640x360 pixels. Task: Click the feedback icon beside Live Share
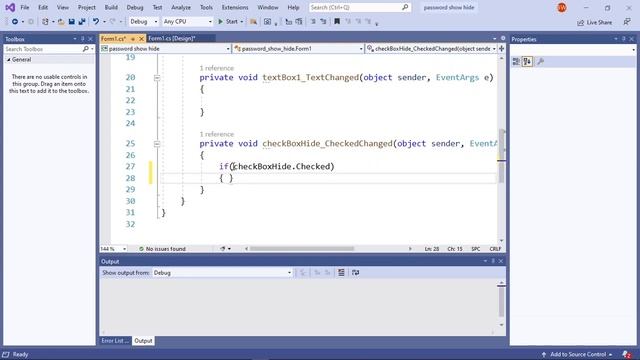point(627,22)
